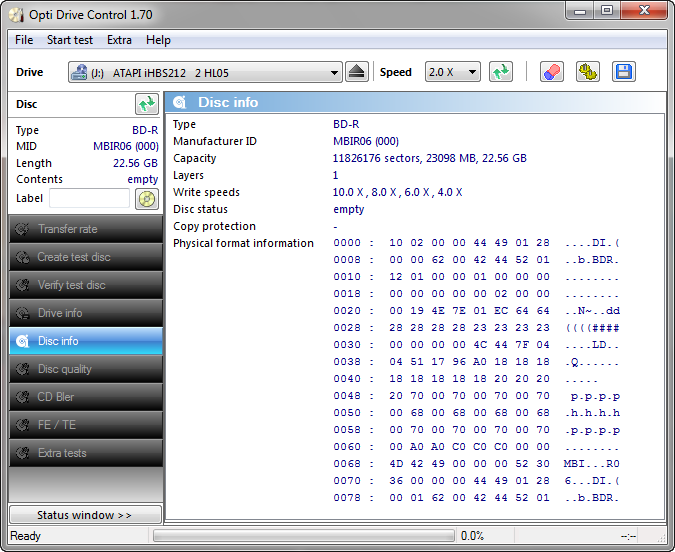The height and width of the screenshot is (552, 675).
Task: Click the erase disc eraser icon
Action: 551,72
